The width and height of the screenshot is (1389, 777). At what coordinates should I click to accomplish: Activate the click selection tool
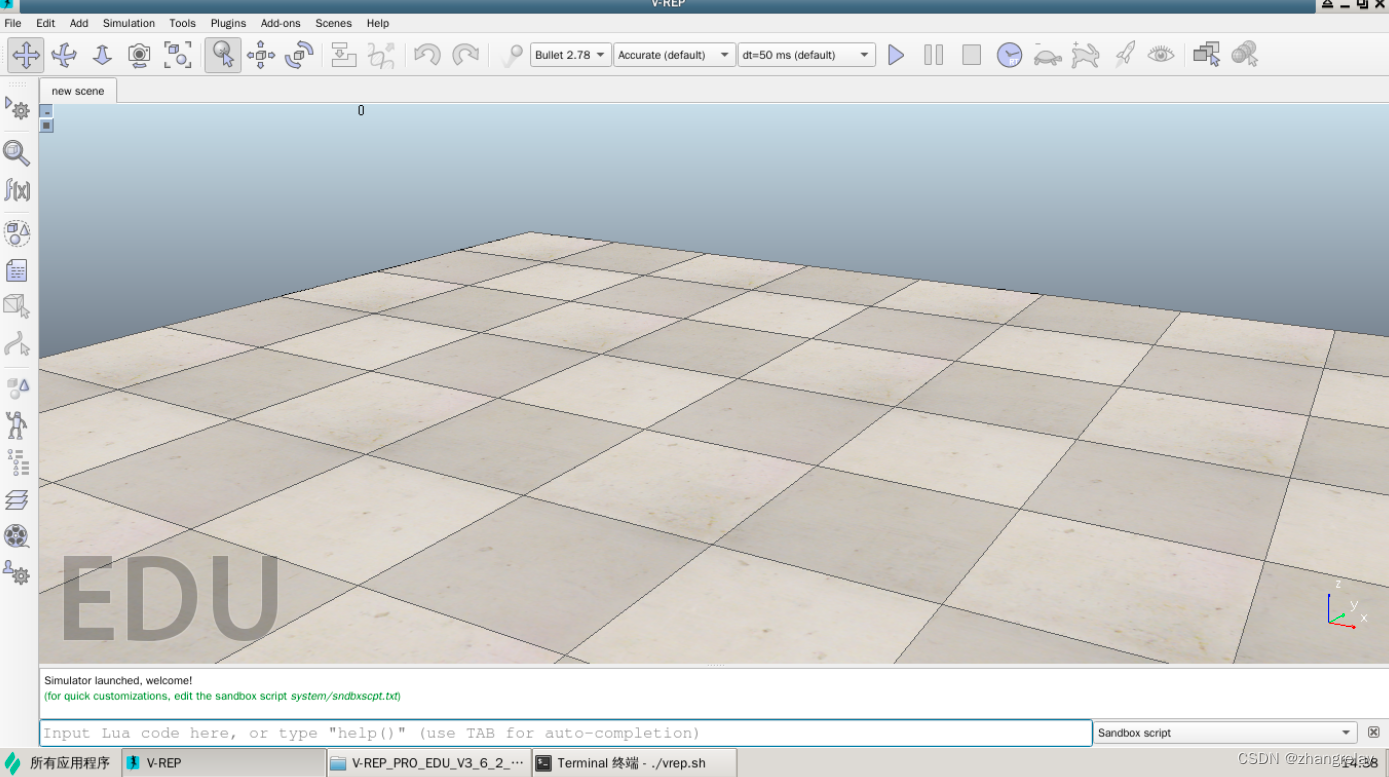[x=223, y=55]
